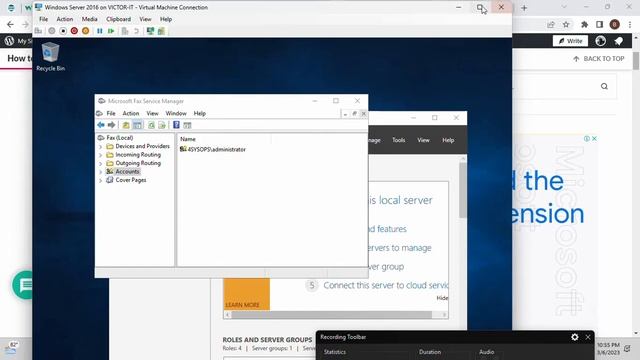This screenshot has height=360, width=640.
Task: Select Incoming Routing folder in tree
Action: 138,155
